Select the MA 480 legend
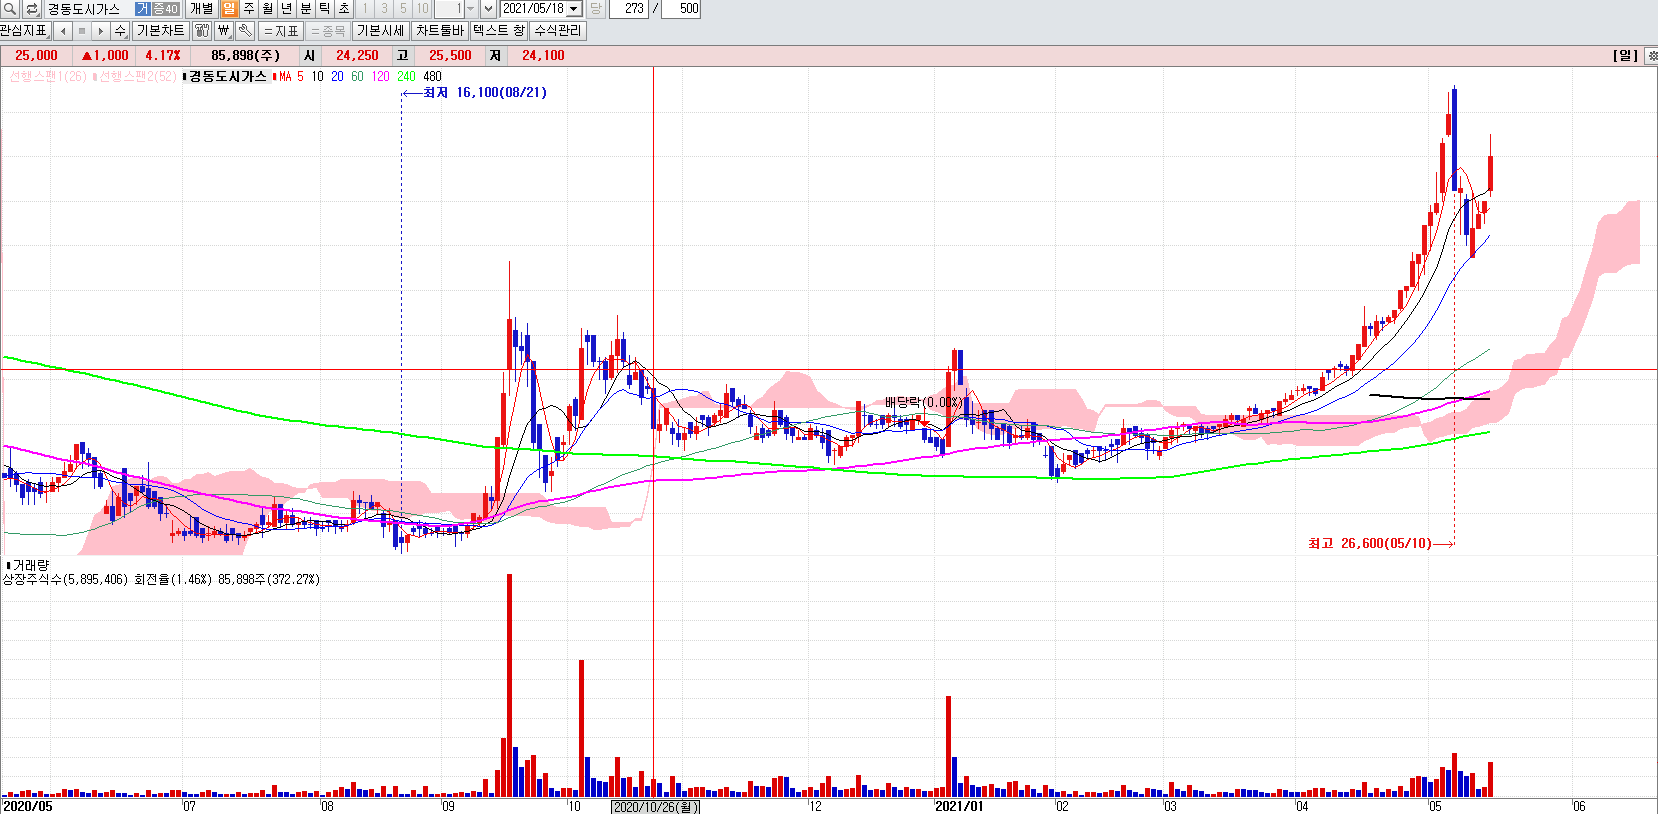This screenshot has height=814, width=1658. pos(432,77)
